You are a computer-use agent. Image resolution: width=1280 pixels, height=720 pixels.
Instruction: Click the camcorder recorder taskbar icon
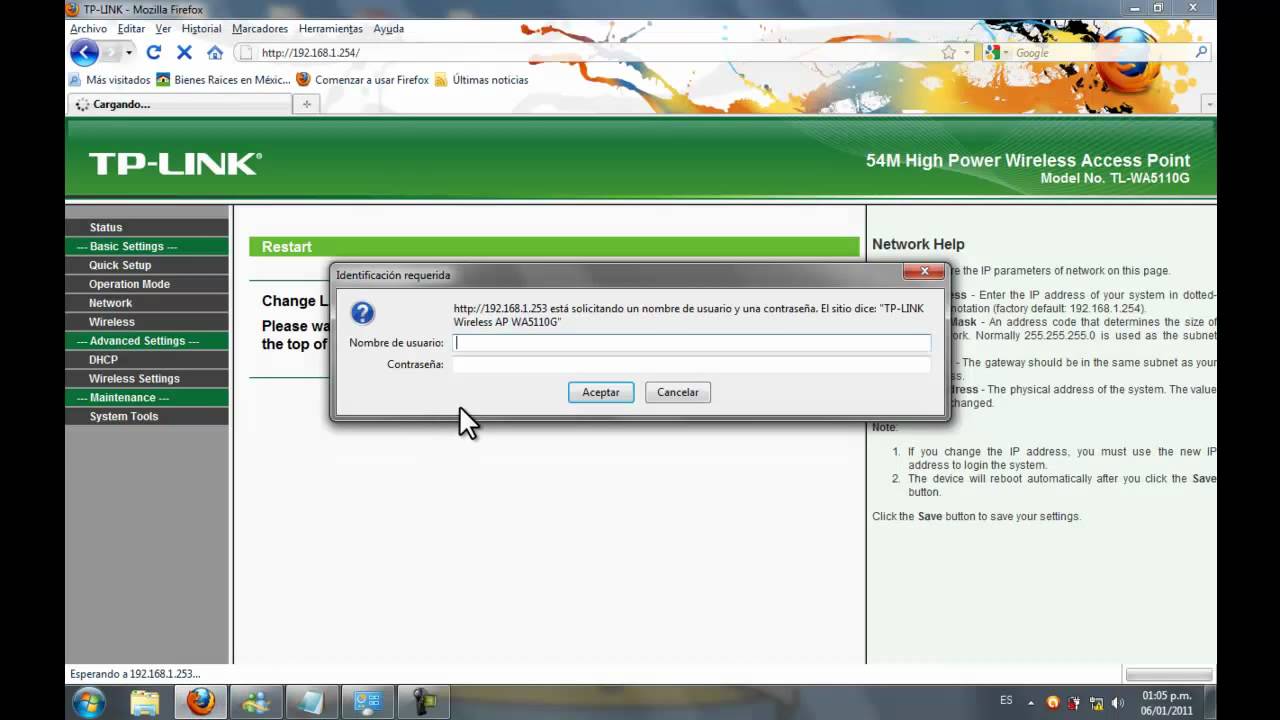coord(423,702)
